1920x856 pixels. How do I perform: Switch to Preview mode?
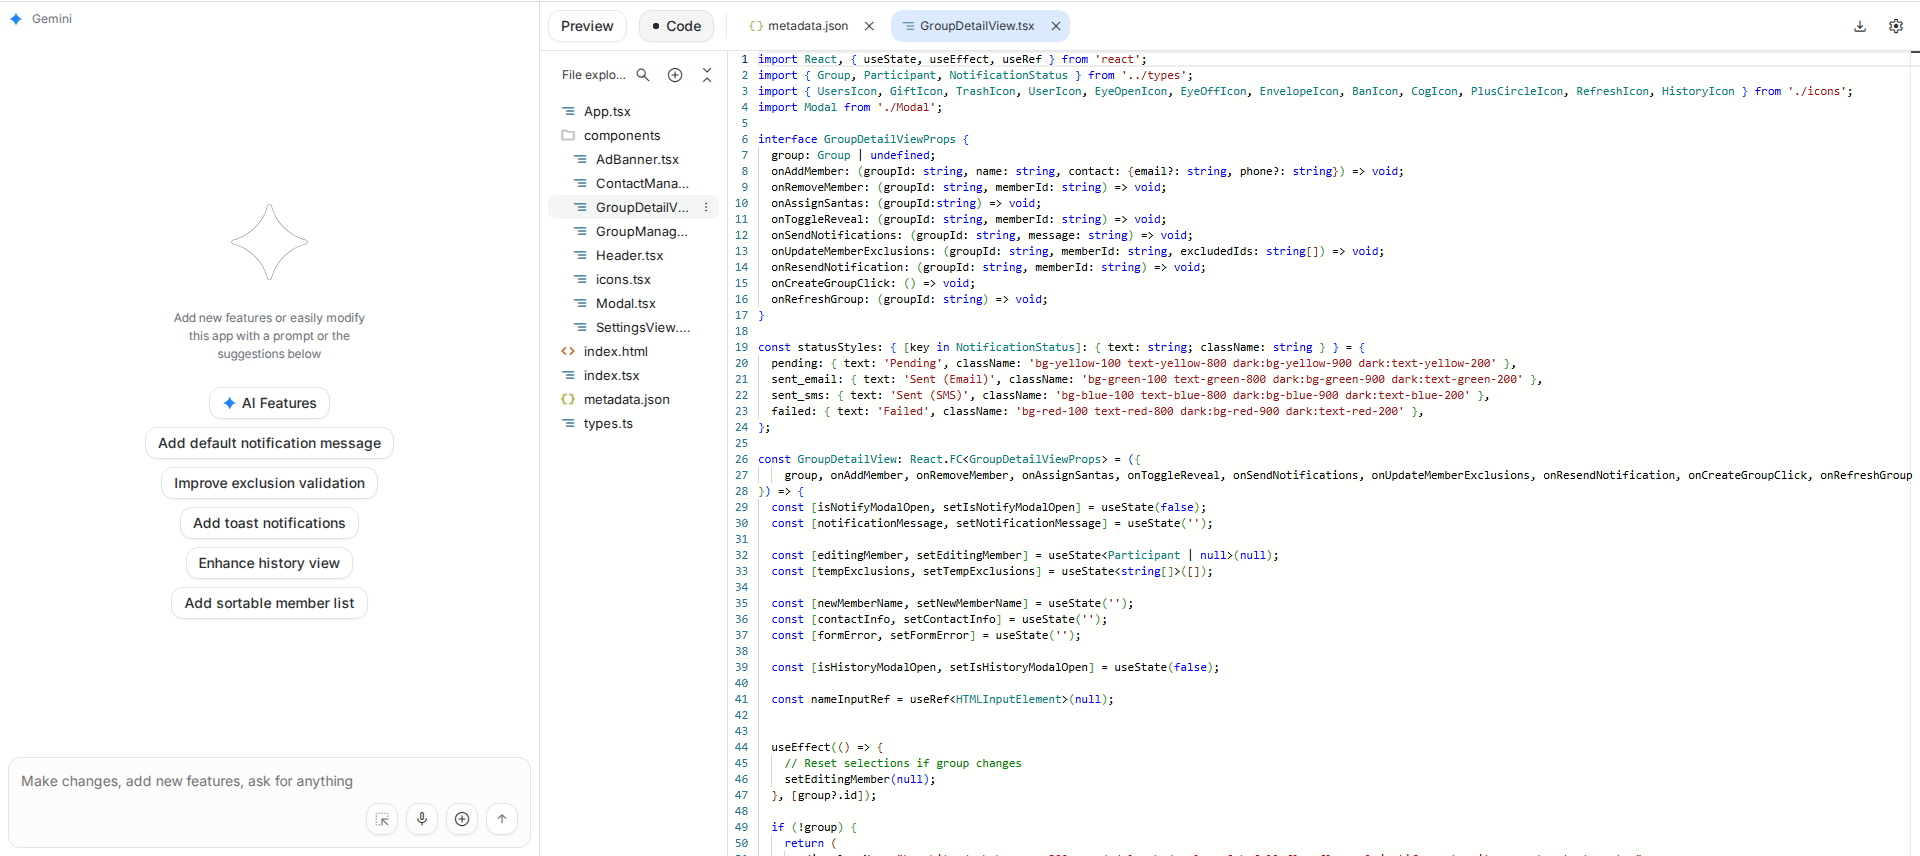coord(587,26)
